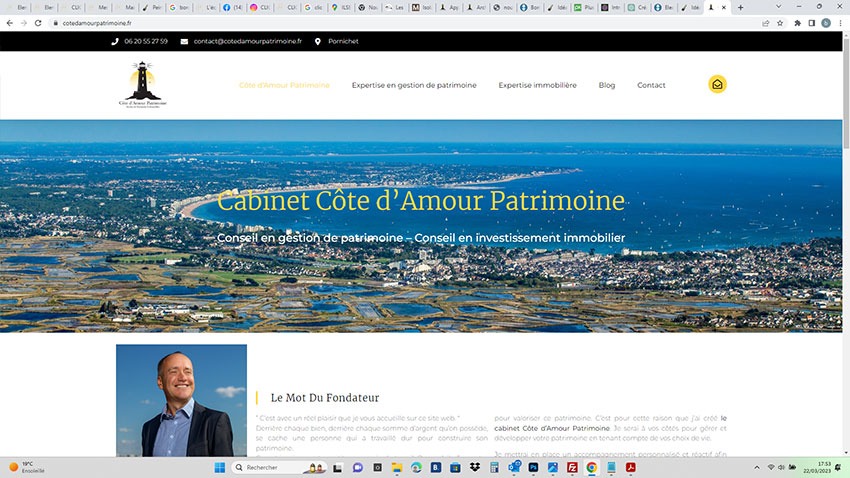The width and height of the screenshot is (850, 478).
Task: Open Microsoft Edge from the taskbar
Action: point(416,468)
